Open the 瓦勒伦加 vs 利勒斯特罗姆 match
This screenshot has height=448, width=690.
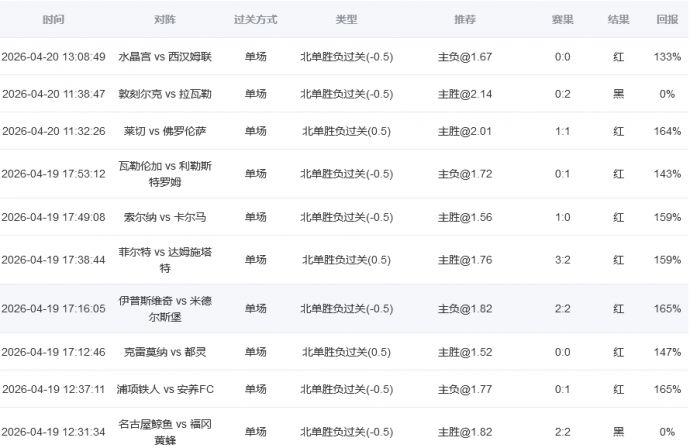pos(165,174)
